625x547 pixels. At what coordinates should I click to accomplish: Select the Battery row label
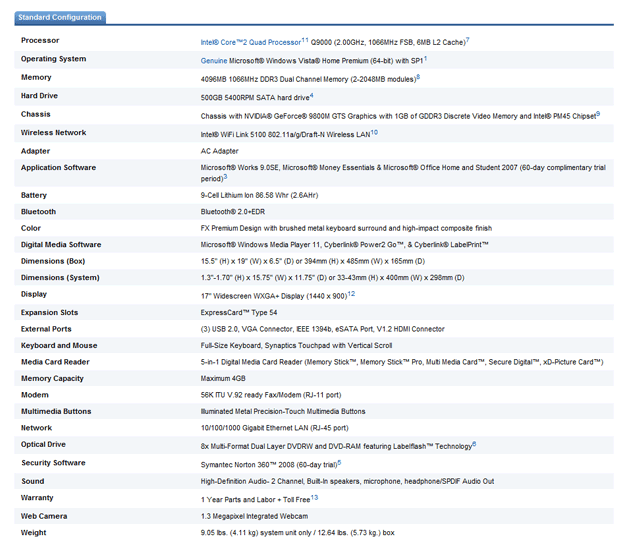(33, 195)
